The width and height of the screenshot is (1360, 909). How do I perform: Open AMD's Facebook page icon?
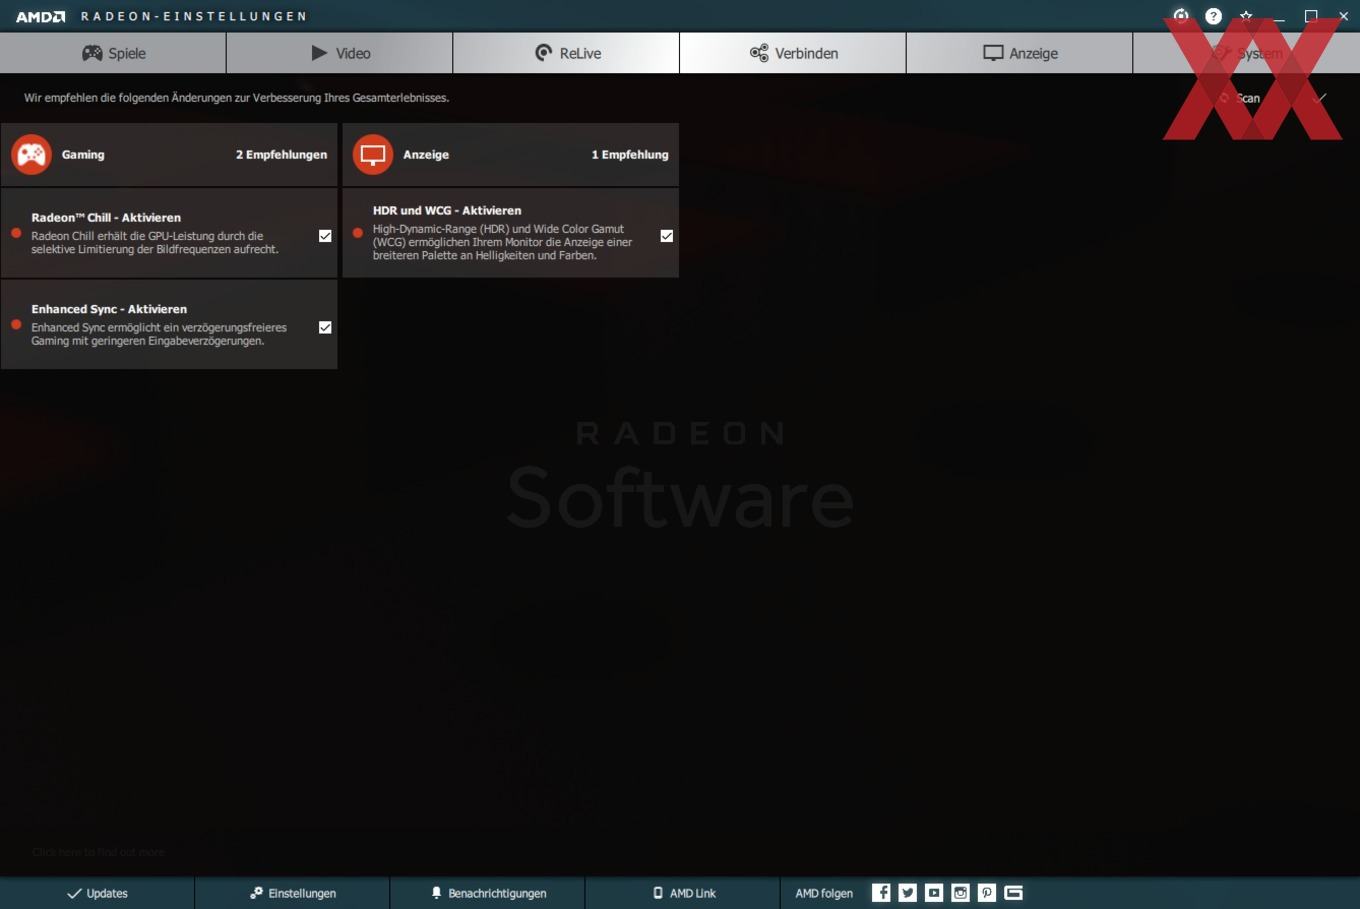(881, 893)
